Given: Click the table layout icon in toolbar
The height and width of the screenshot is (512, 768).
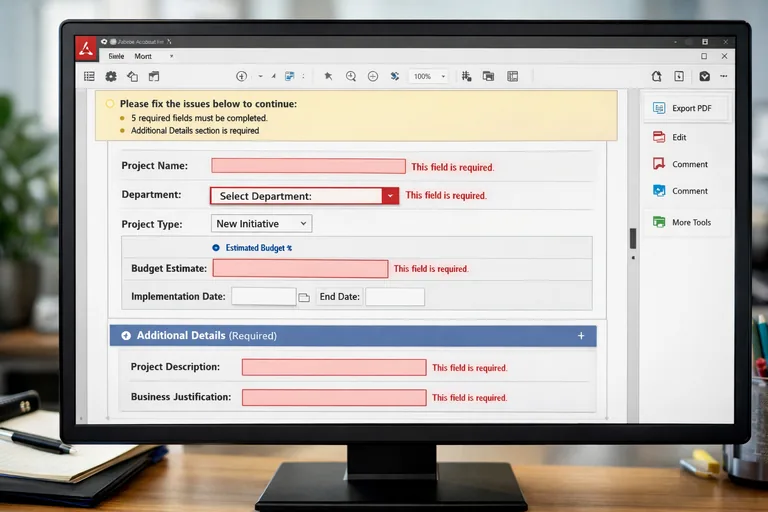Looking at the screenshot, I should click(x=512, y=76).
